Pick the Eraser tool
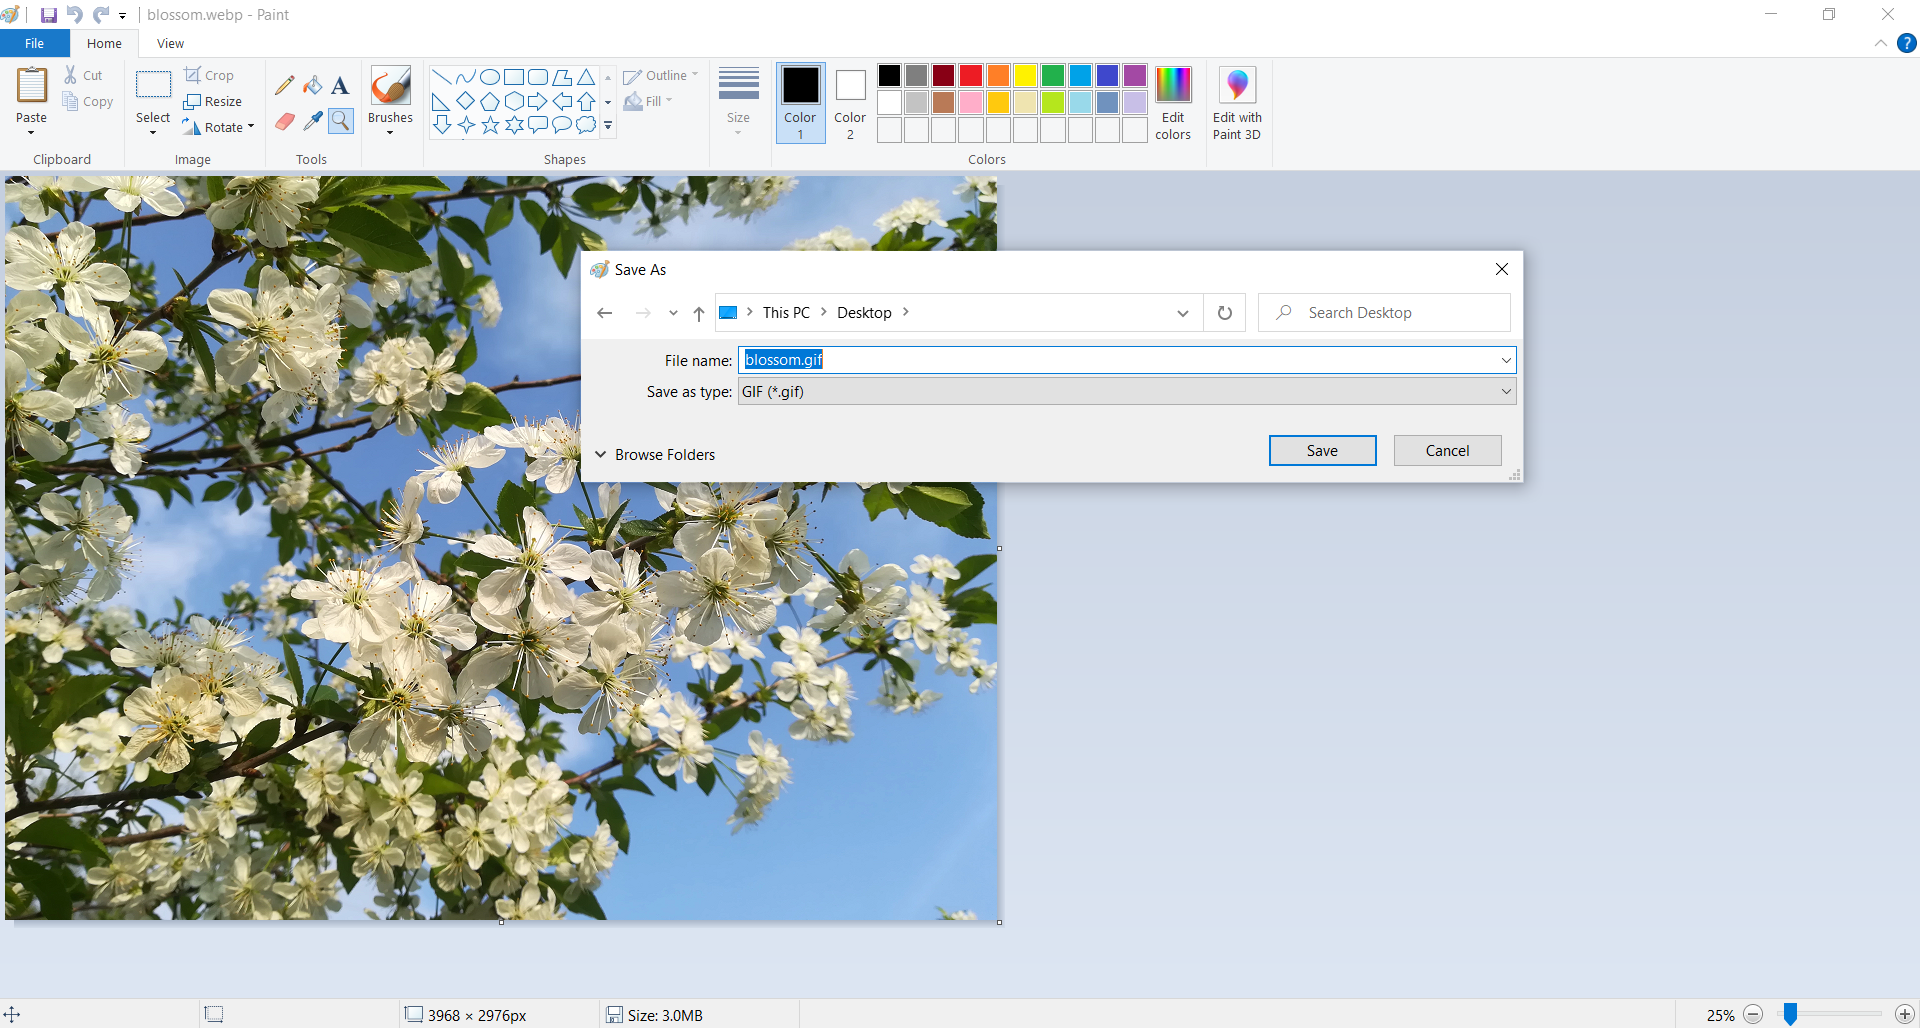Screen dimensions: 1920x1028 click(285, 121)
